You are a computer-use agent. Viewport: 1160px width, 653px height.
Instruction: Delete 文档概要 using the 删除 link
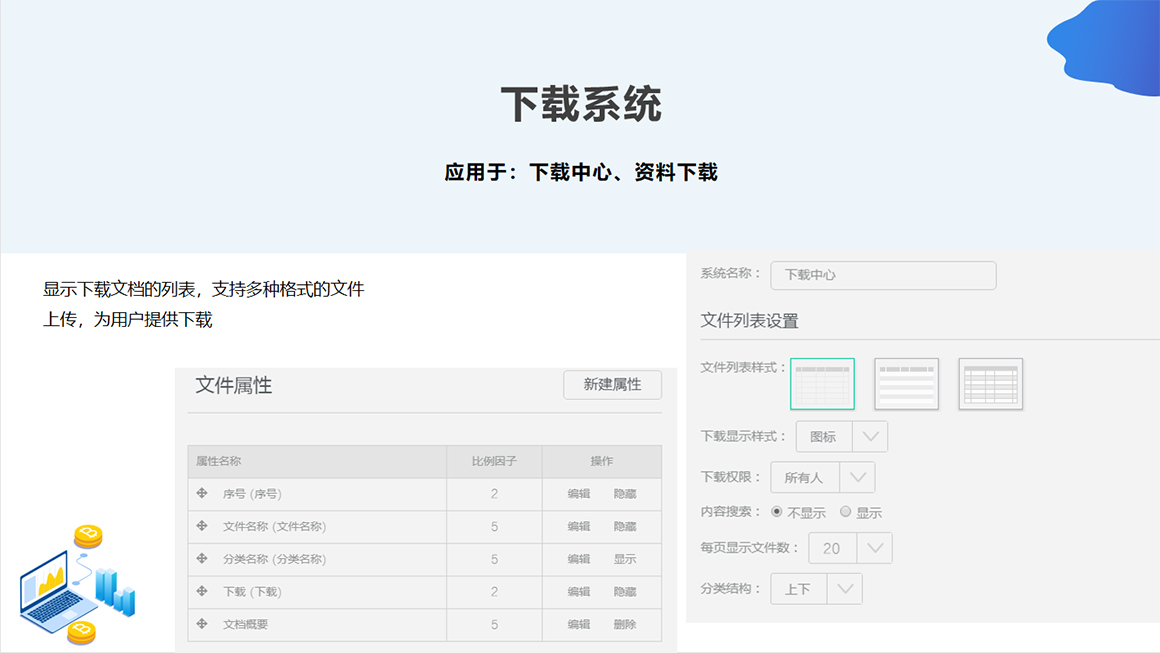[625, 624]
